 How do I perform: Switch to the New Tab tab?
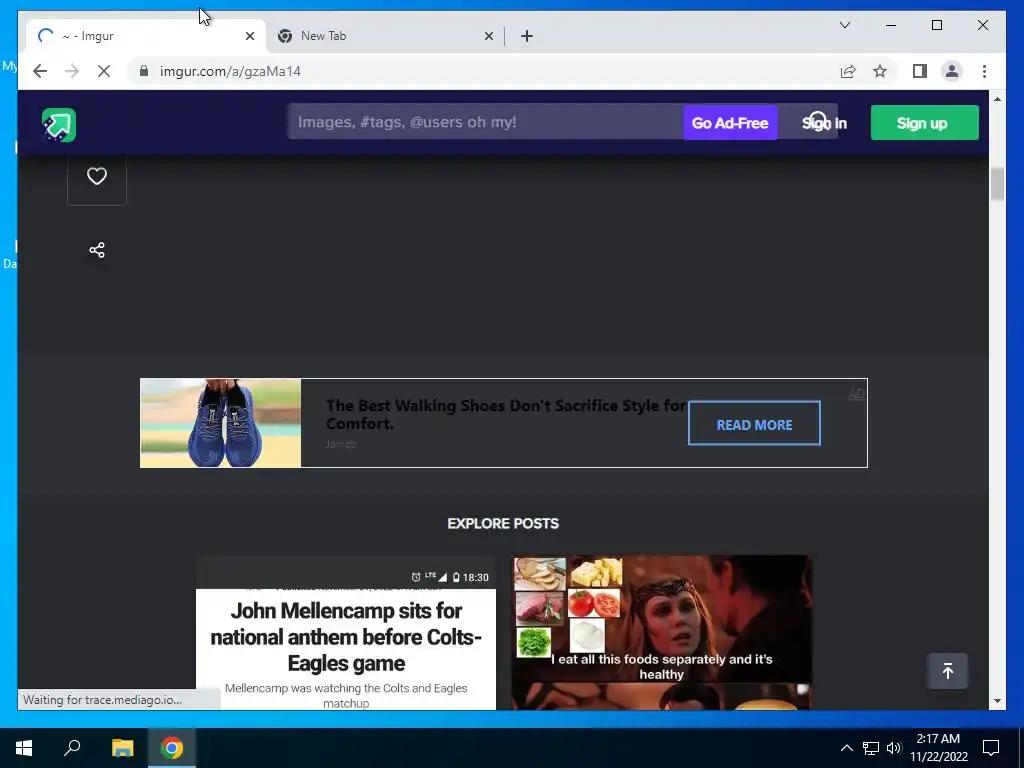click(385, 36)
